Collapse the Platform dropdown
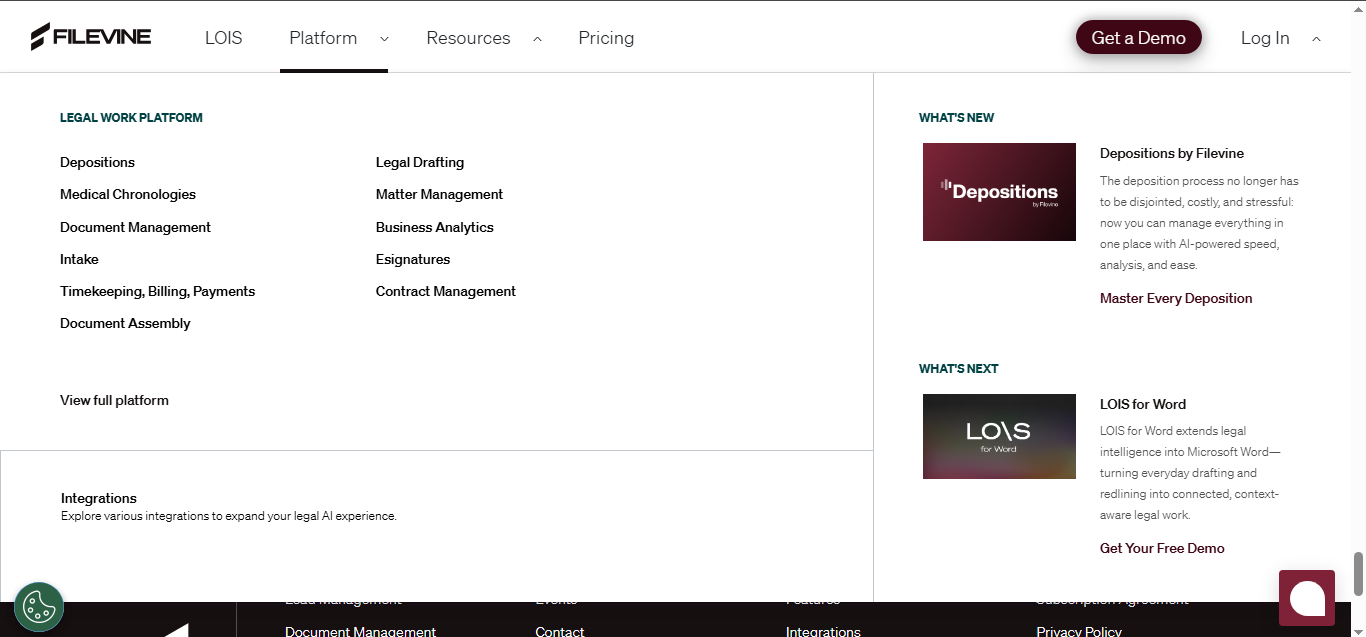1366x637 pixels. pyautogui.click(x=323, y=38)
